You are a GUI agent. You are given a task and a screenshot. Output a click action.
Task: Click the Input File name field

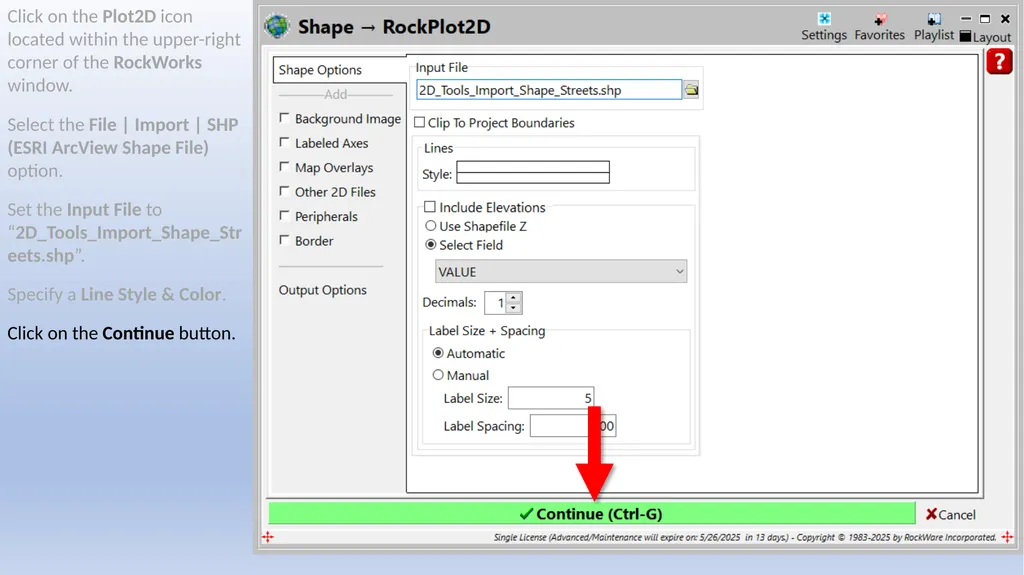pos(549,90)
